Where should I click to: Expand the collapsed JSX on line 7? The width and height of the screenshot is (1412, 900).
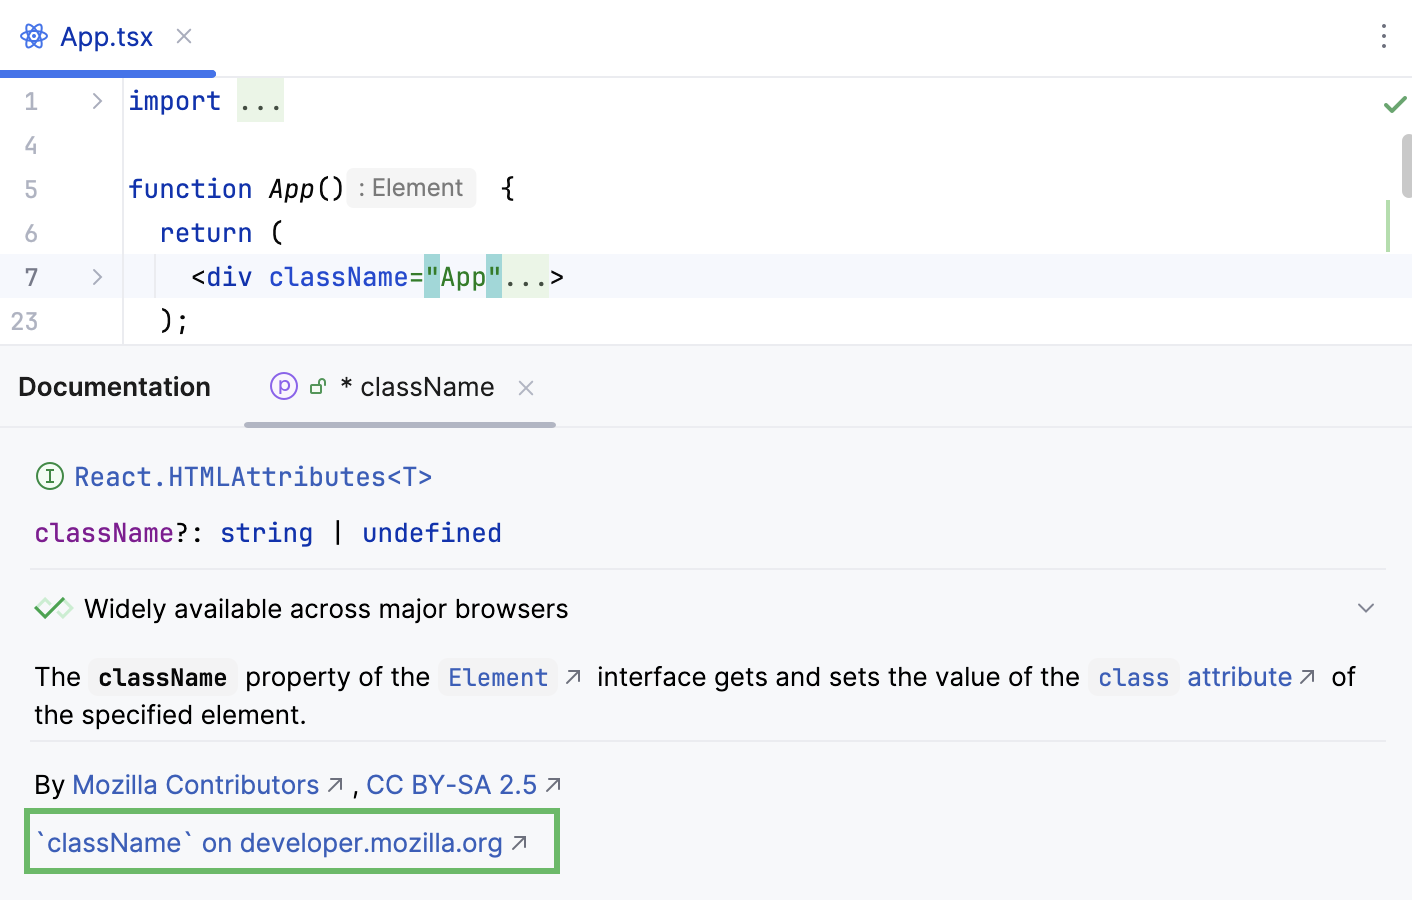(x=95, y=276)
